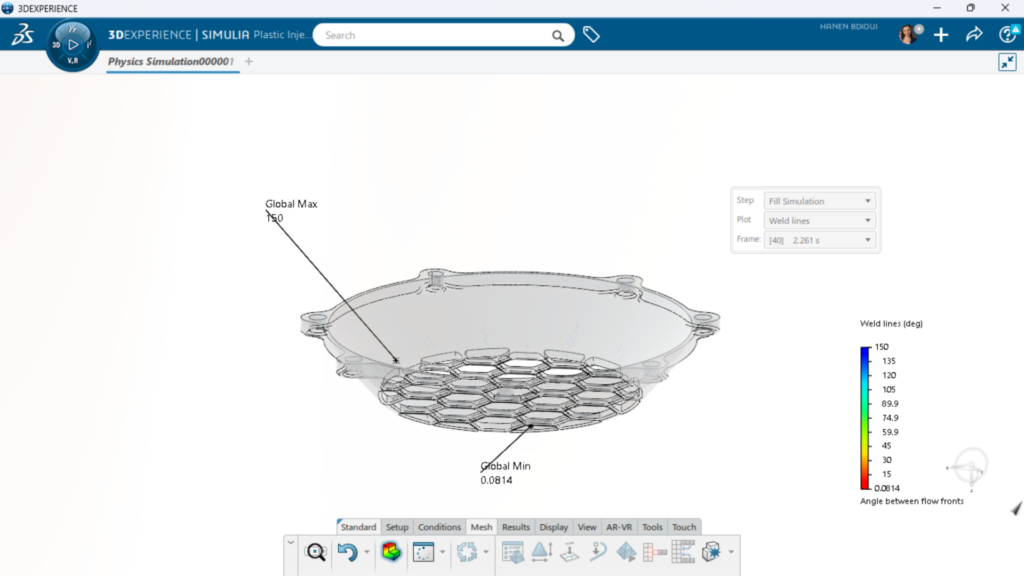Expand the cube starburst icon dropdown
The height and width of the screenshot is (576, 1024).
(x=731, y=552)
